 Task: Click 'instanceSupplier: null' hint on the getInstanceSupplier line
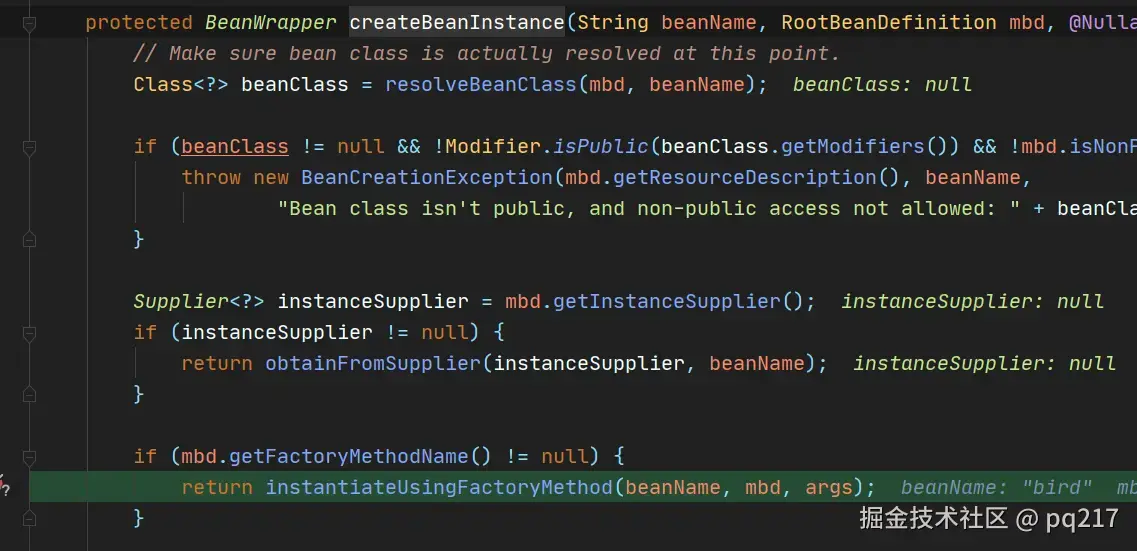click(972, 301)
